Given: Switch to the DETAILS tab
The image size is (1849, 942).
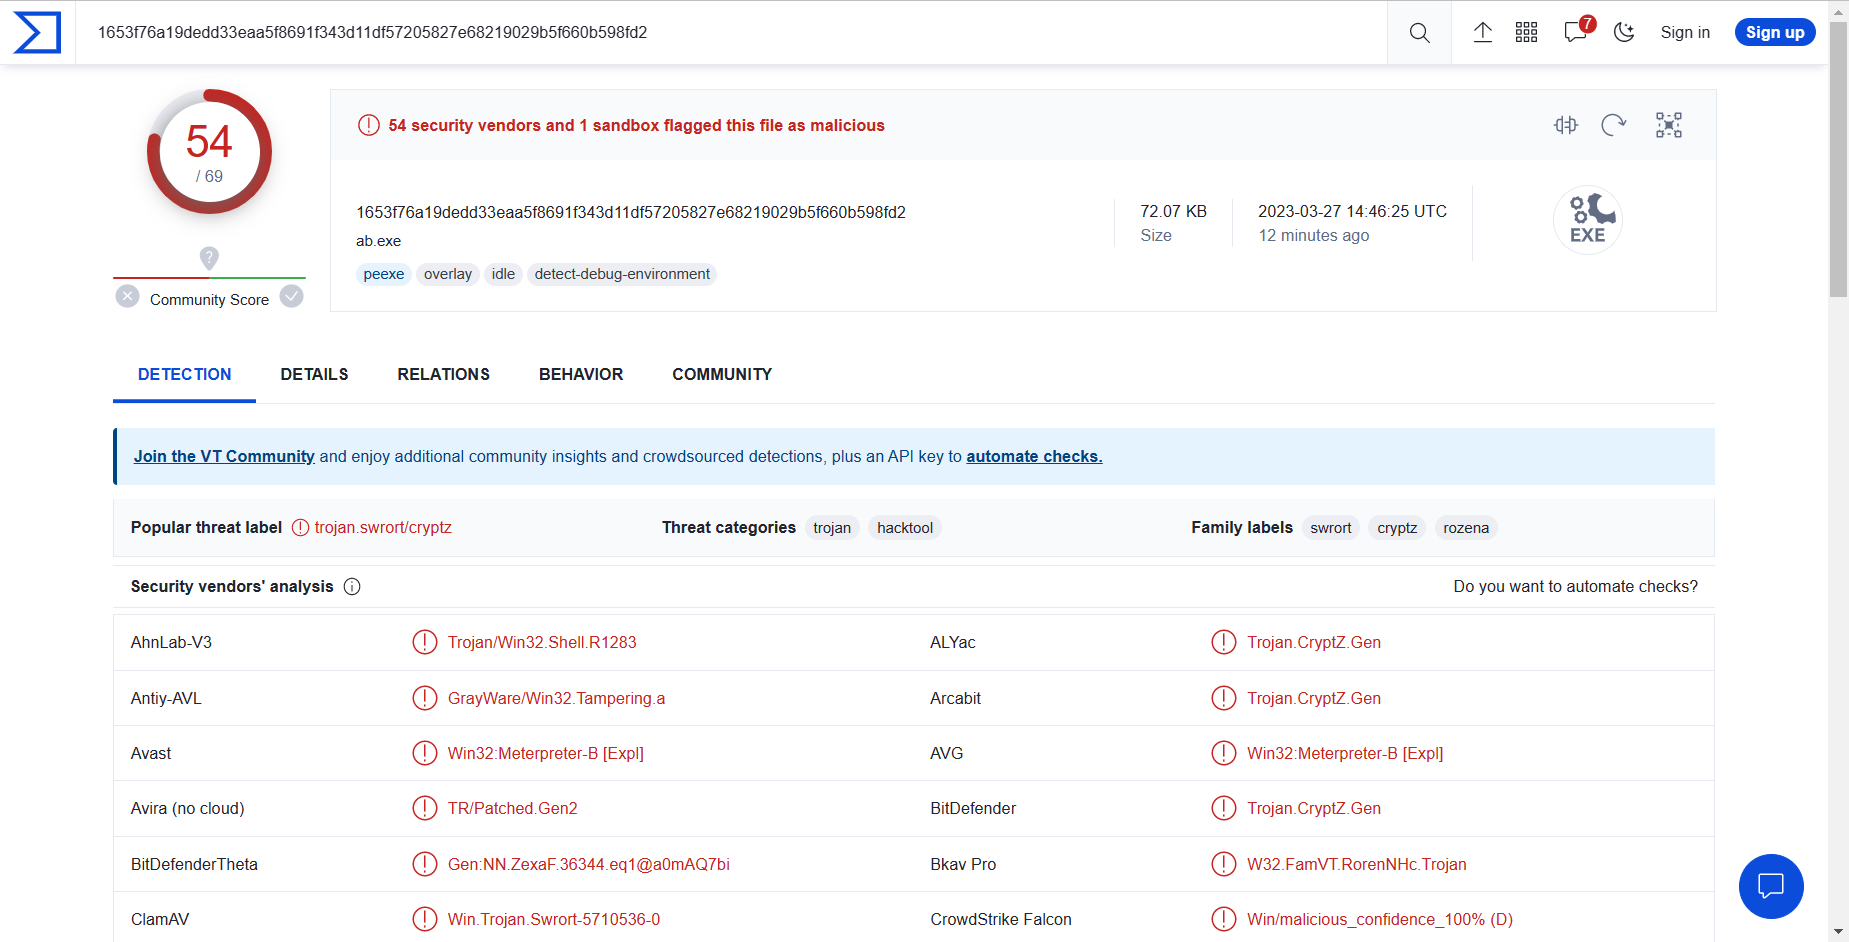Looking at the screenshot, I should [x=315, y=375].
